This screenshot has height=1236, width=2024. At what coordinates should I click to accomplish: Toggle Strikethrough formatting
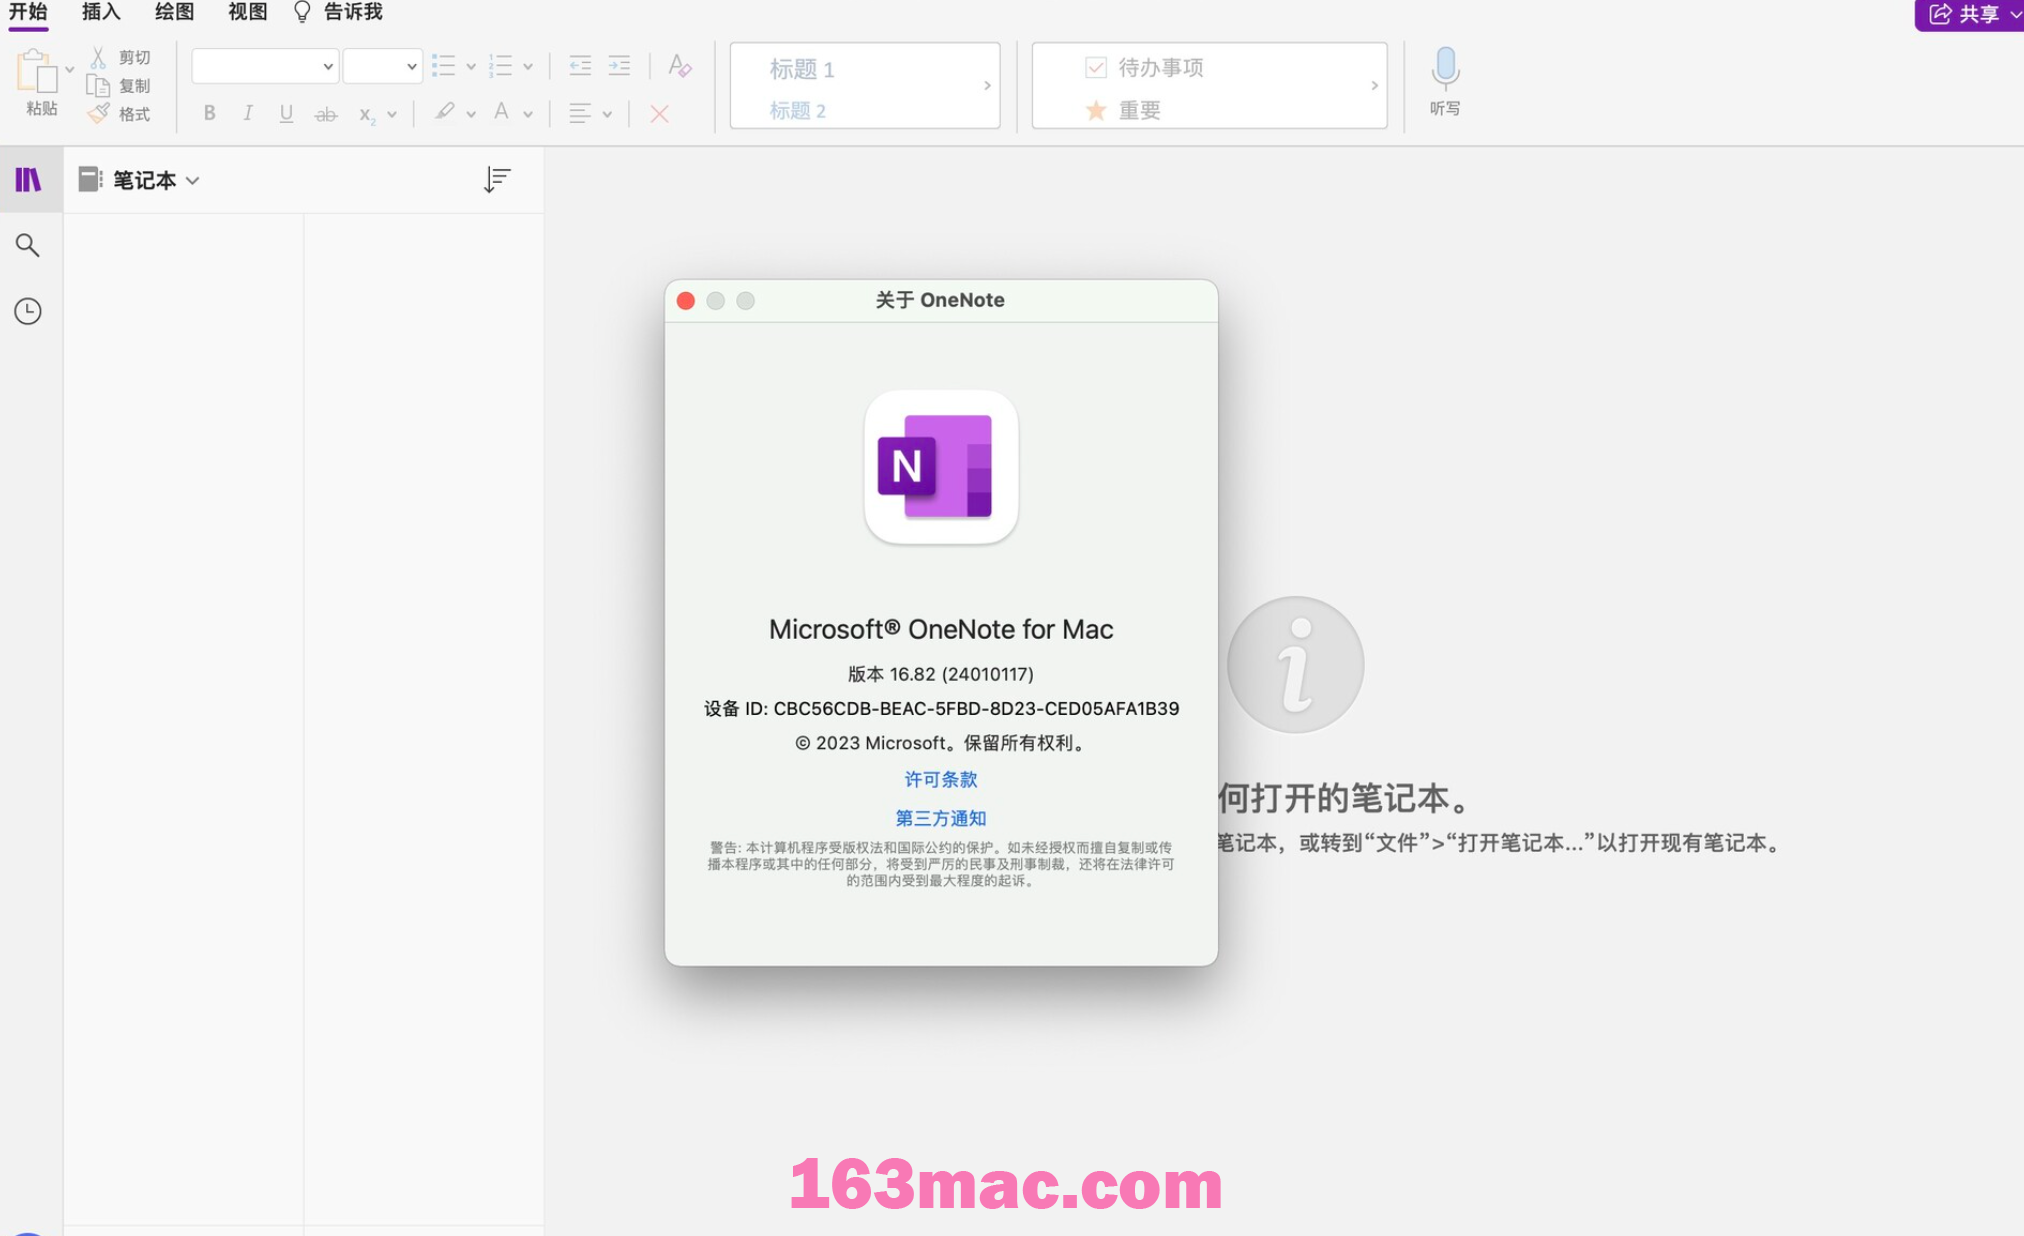point(326,114)
